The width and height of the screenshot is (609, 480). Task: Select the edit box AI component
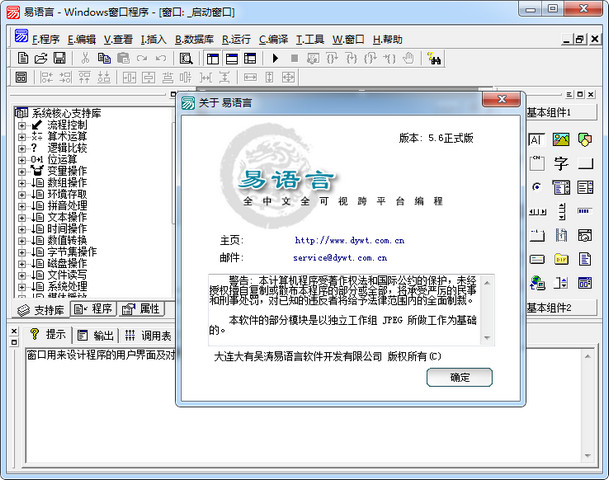(537, 139)
